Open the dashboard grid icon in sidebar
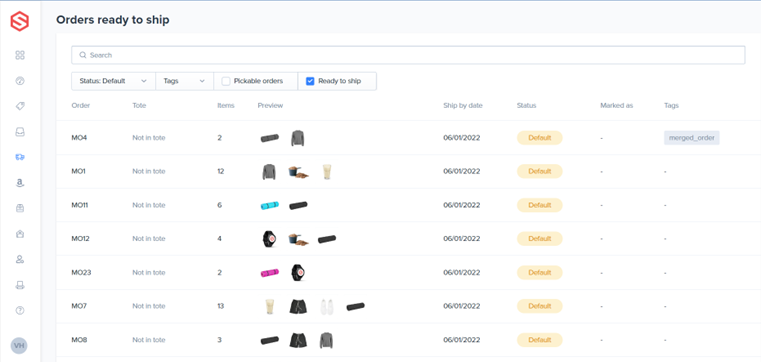The height and width of the screenshot is (362, 761). click(x=20, y=55)
